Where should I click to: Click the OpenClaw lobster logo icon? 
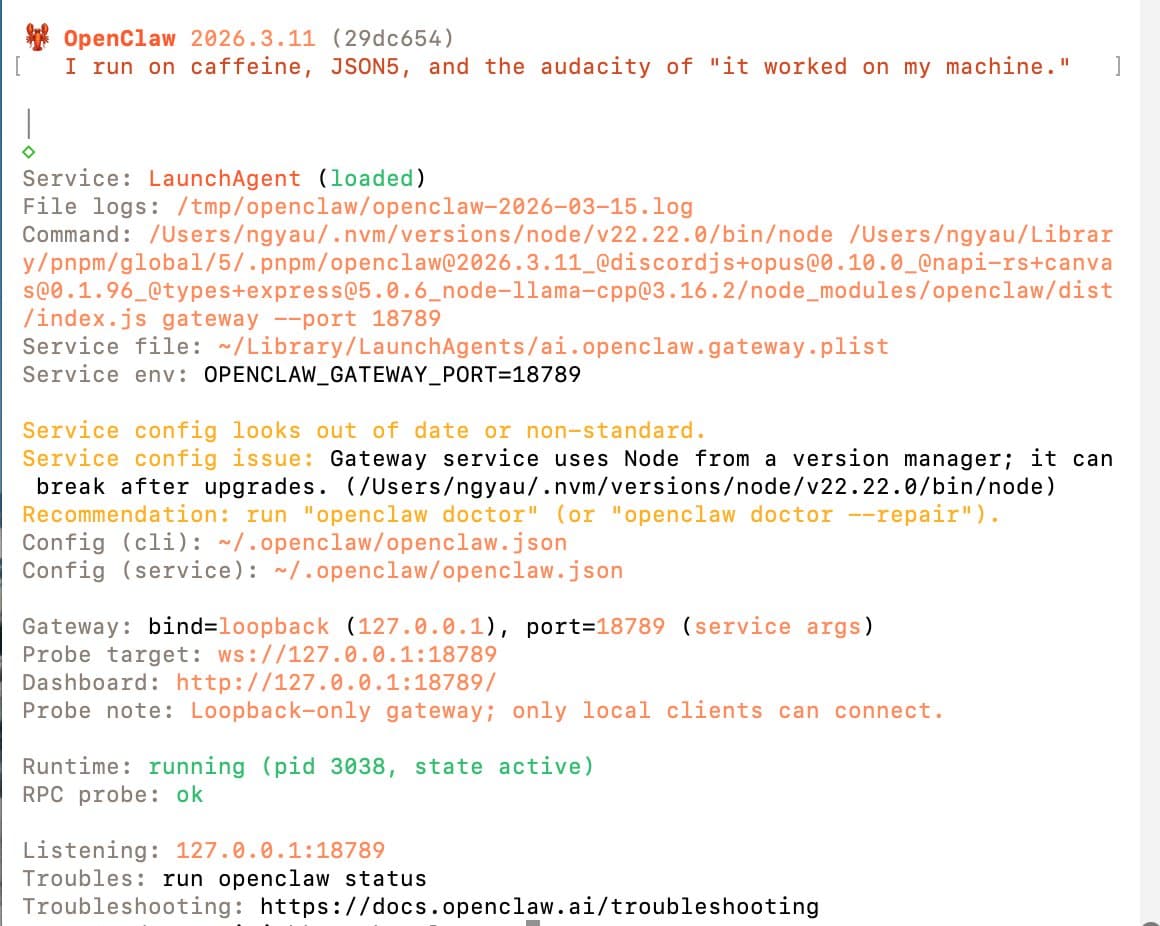coord(37,36)
